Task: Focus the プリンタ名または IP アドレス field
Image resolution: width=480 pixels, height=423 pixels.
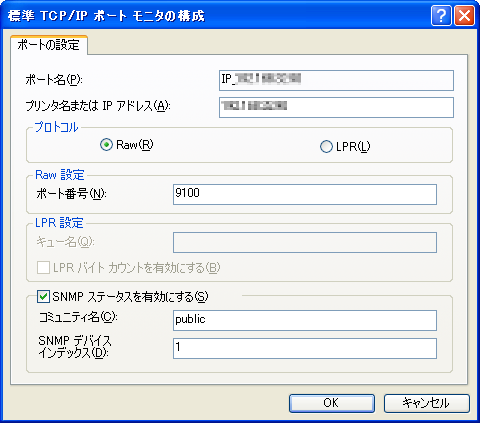Action: click(336, 107)
